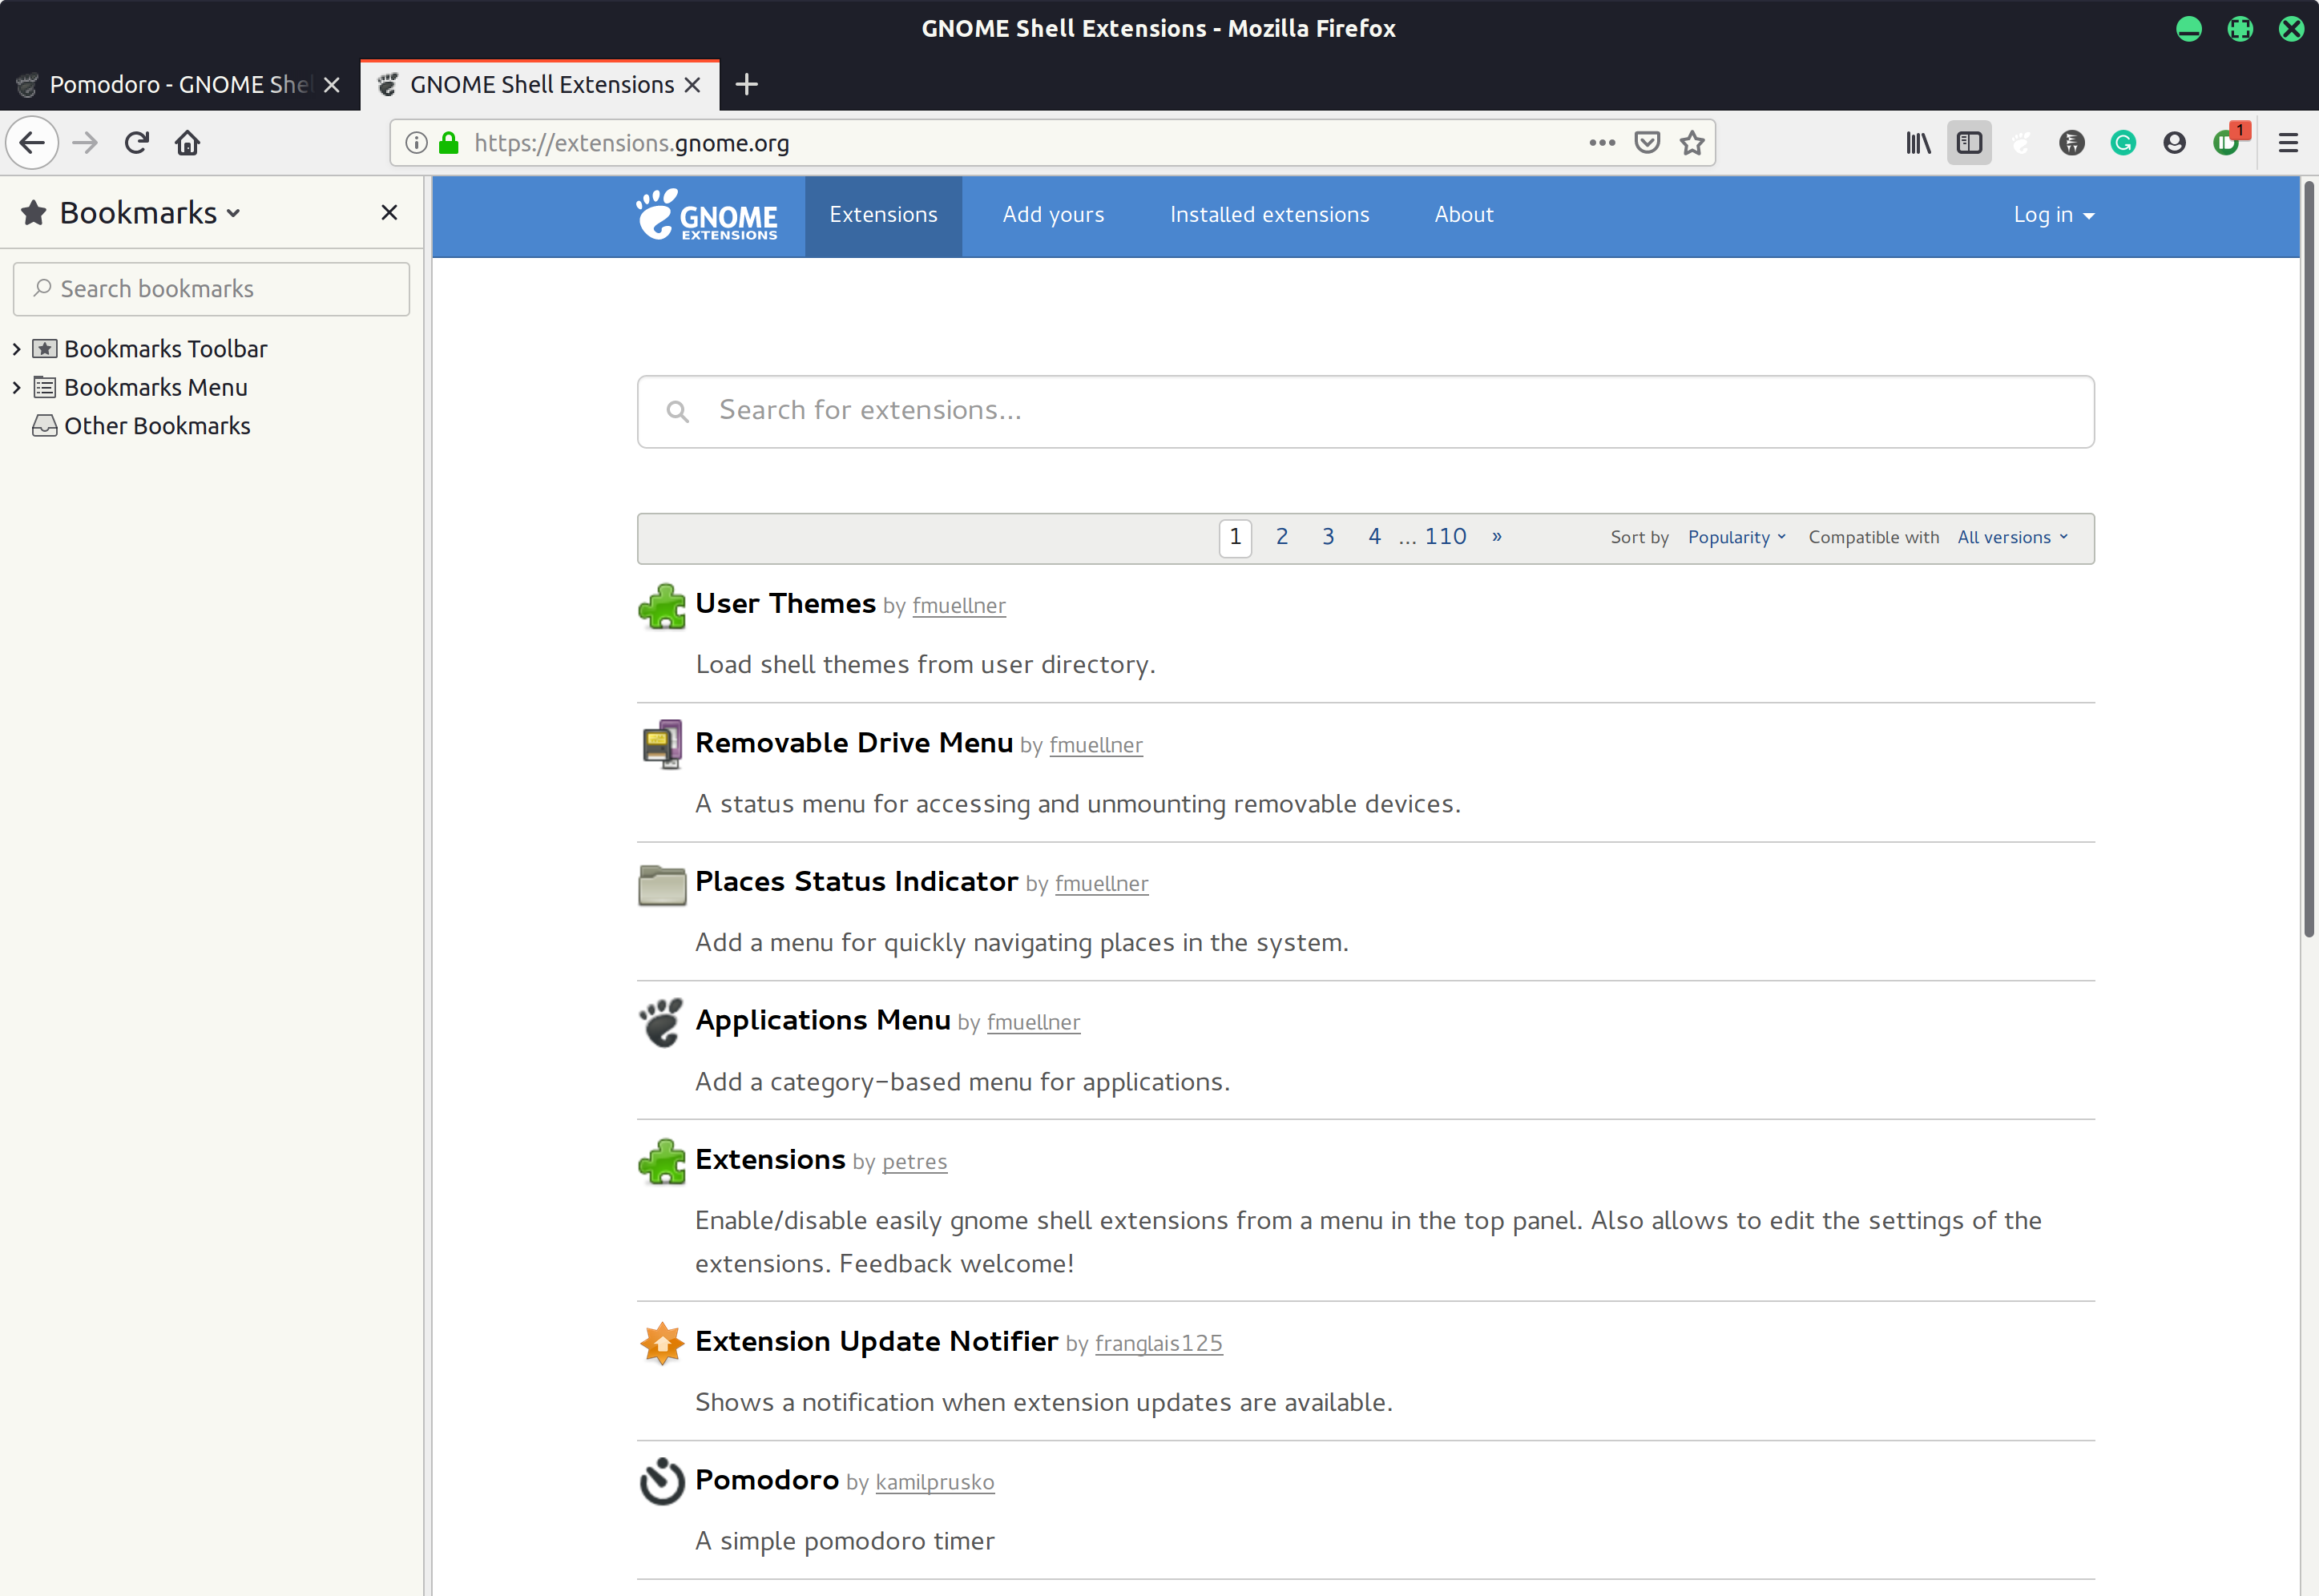Select the GNOME Shell Extensions tab

coord(540,85)
